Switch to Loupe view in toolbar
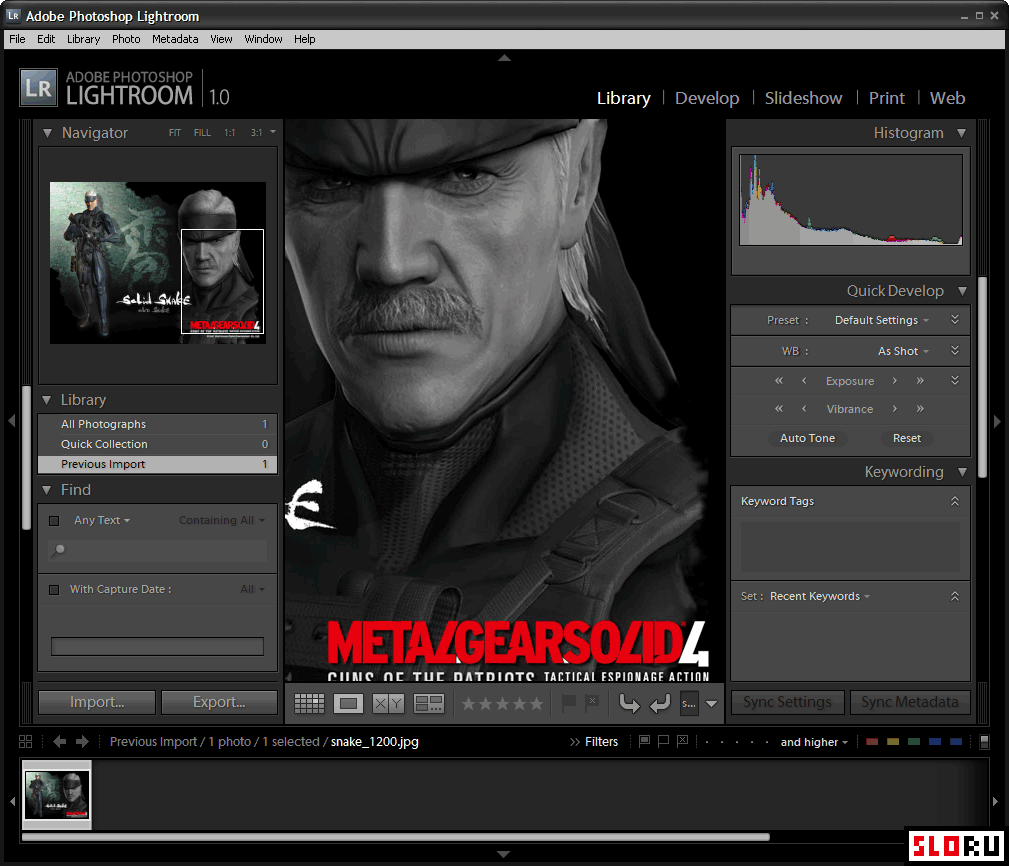Viewport: 1009px width, 866px height. pyautogui.click(x=348, y=703)
